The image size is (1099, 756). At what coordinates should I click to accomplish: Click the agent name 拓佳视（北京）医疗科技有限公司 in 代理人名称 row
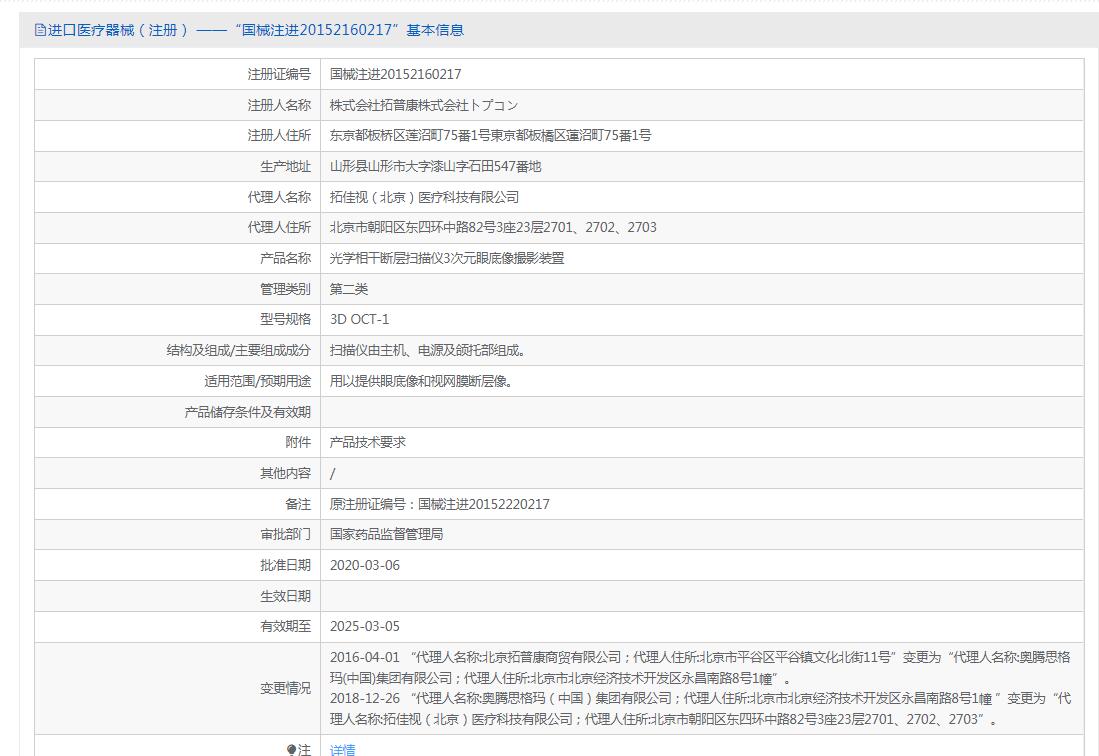[425, 197]
